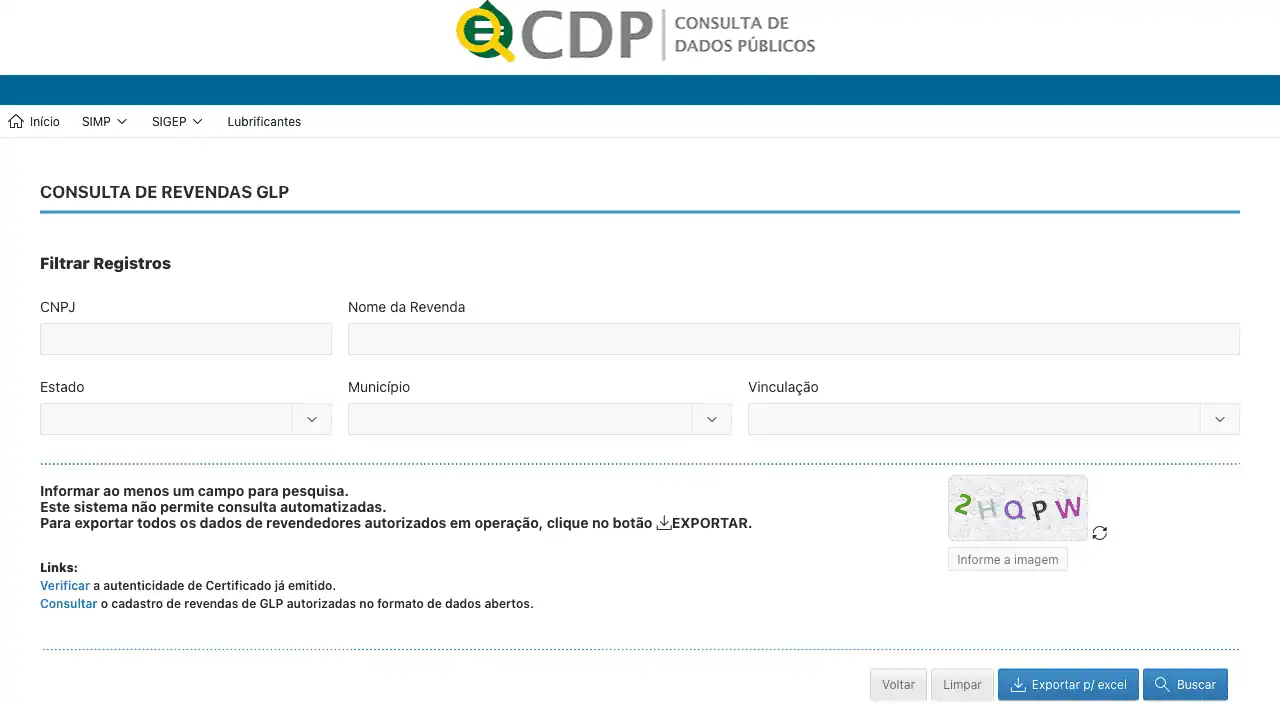Click the captcha image
This screenshot has width=1280, height=704.
click(x=1017, y=508)
